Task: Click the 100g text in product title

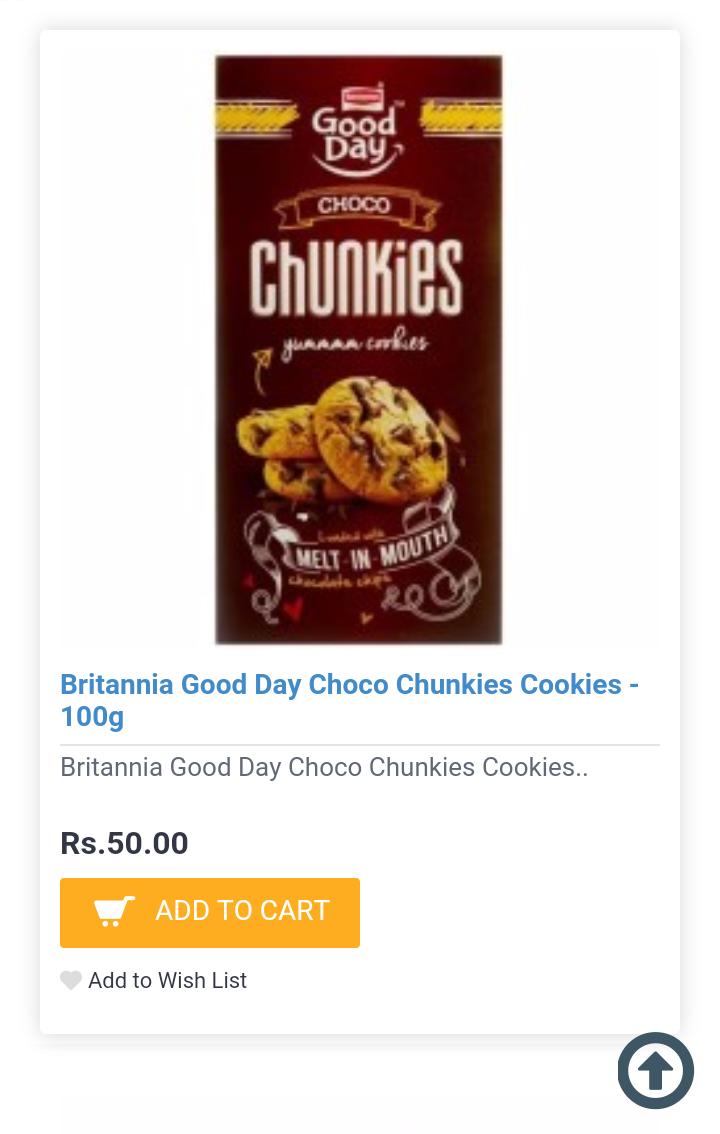Action: point(92,716)
